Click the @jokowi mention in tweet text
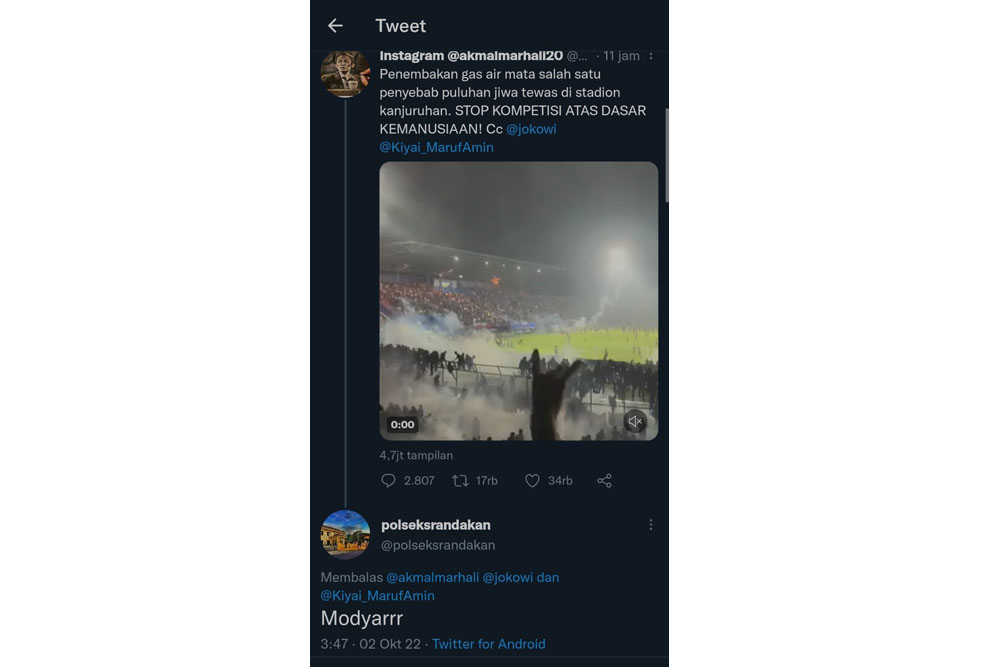This screenshot has height=667, width=1000. tap(531, 129)
